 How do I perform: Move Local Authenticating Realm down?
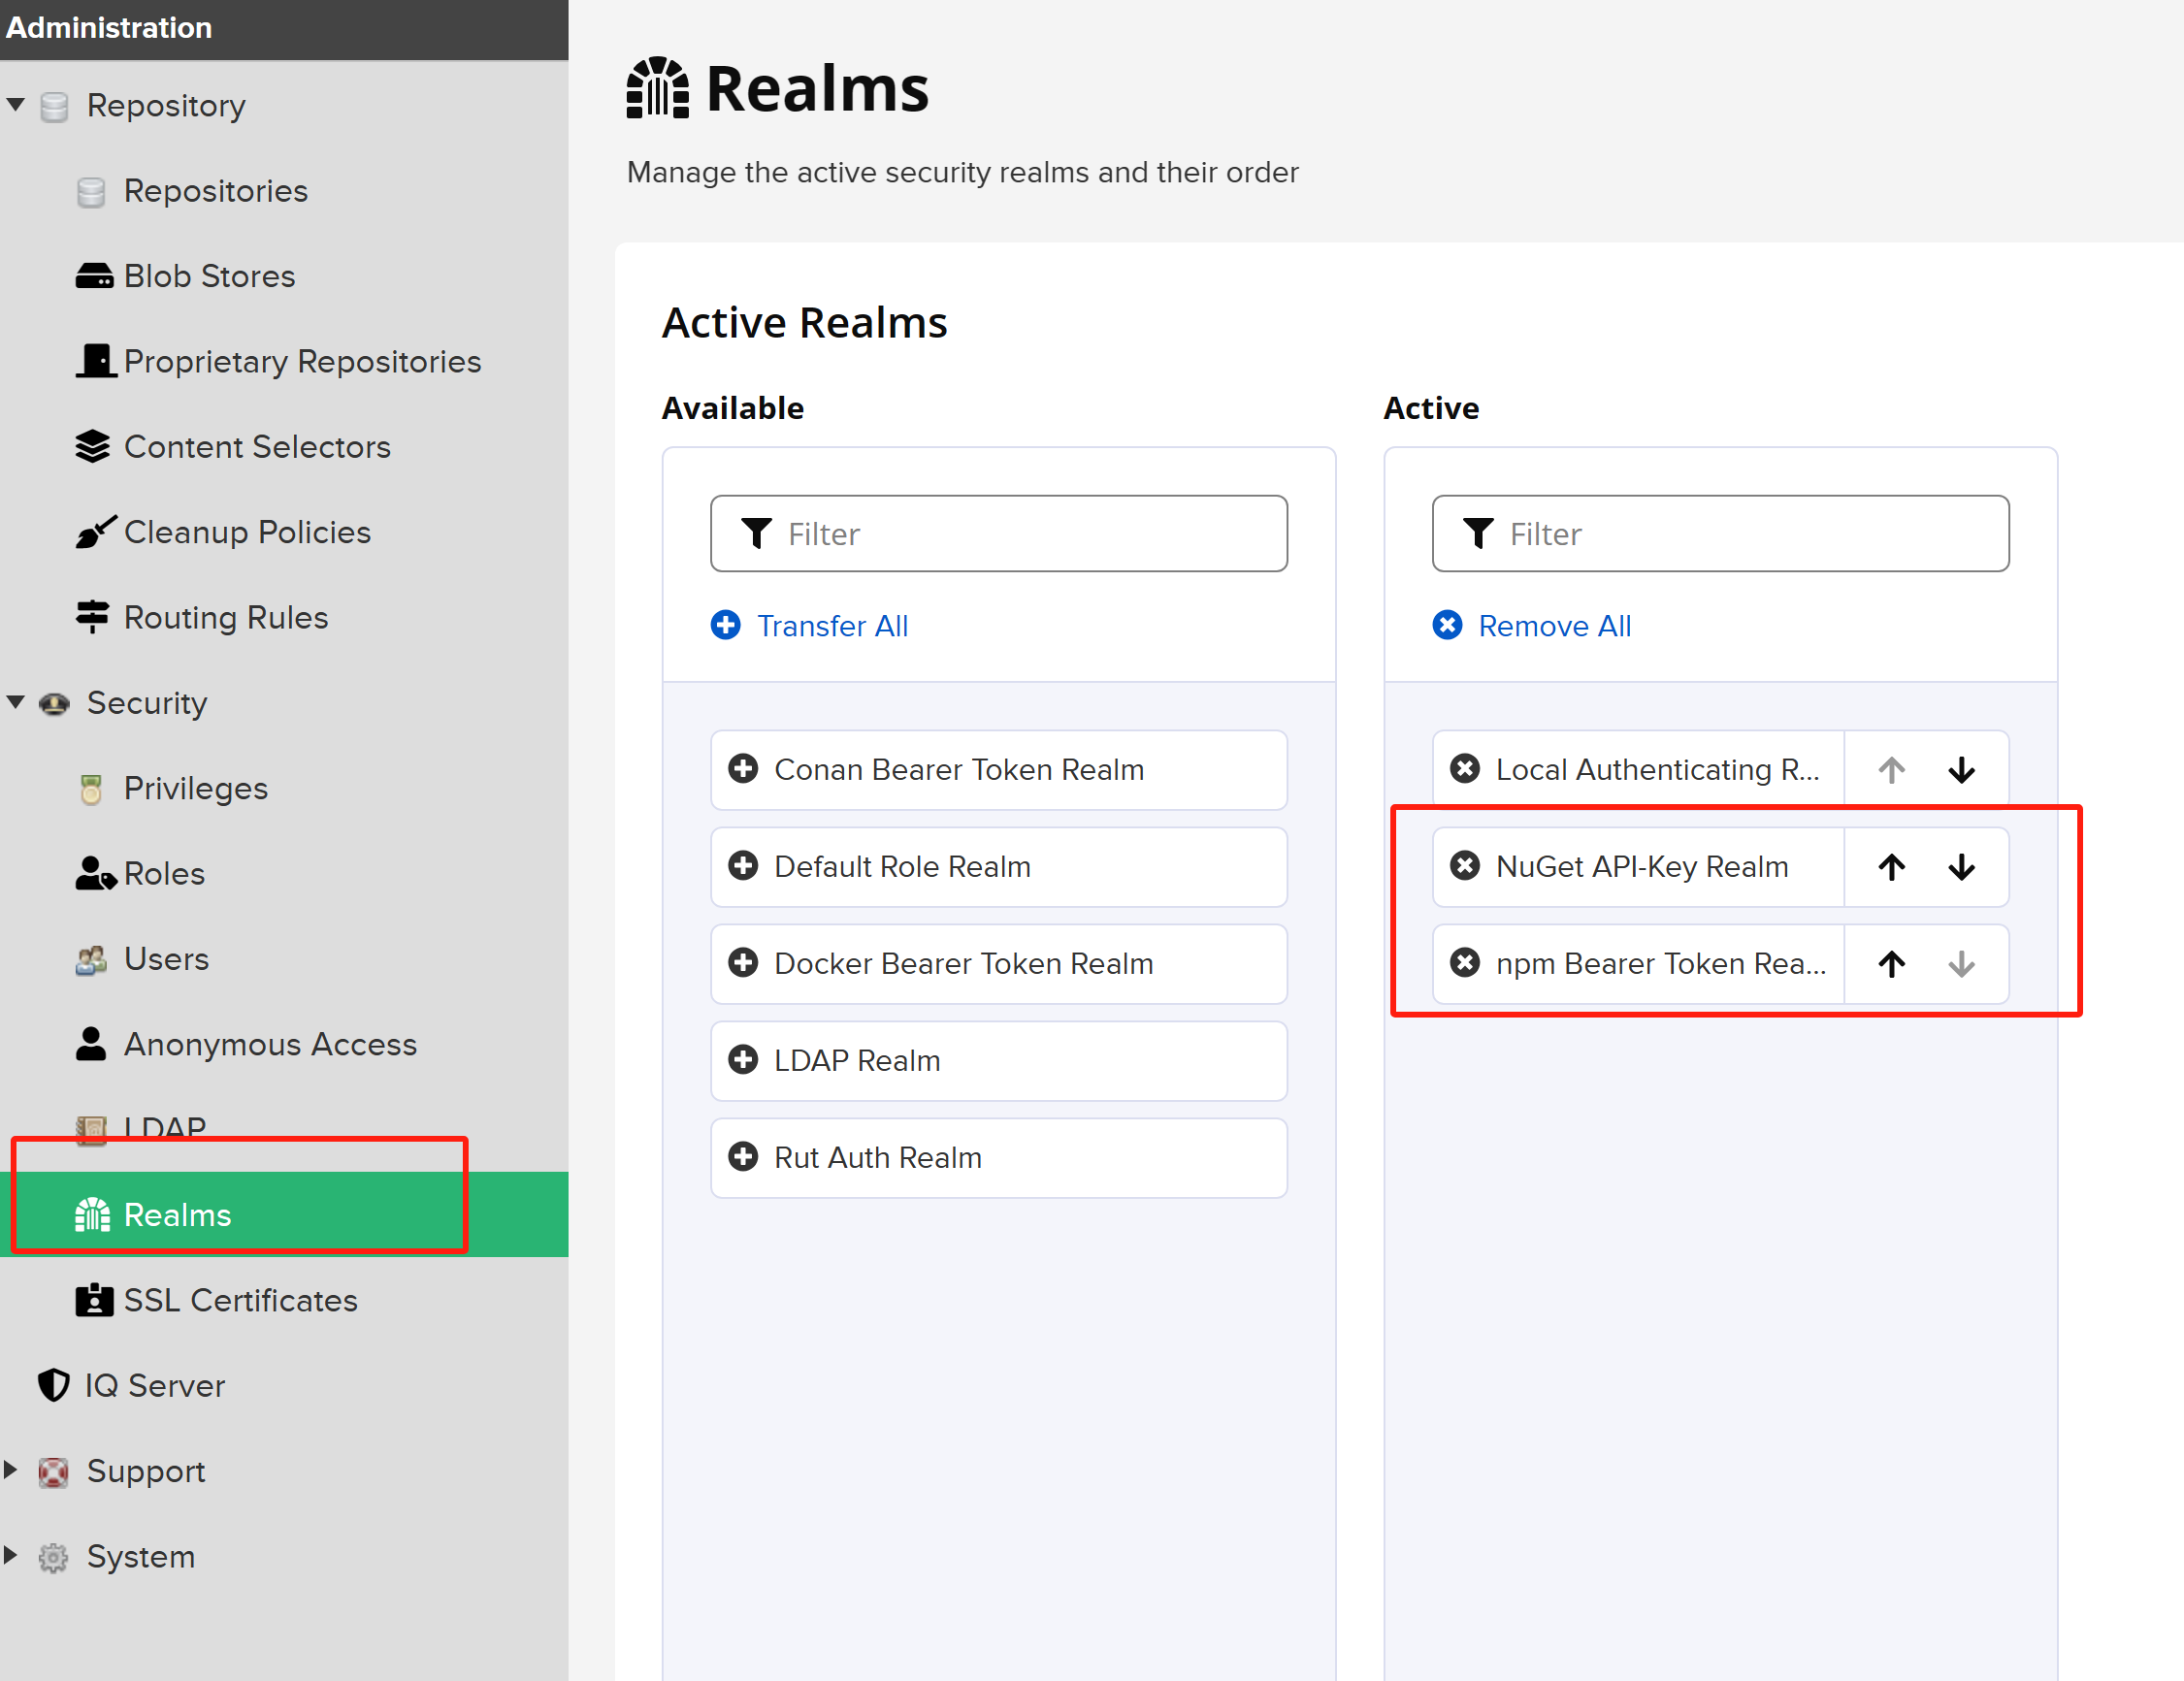[1961, 770]
